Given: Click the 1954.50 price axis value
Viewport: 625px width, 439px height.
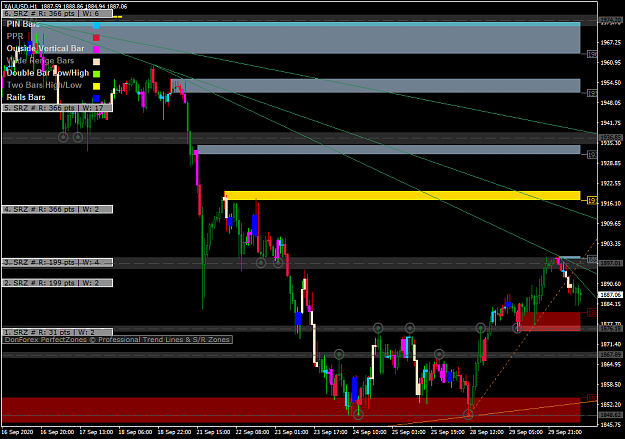Looking at the screenshot, I should point(610,83).
